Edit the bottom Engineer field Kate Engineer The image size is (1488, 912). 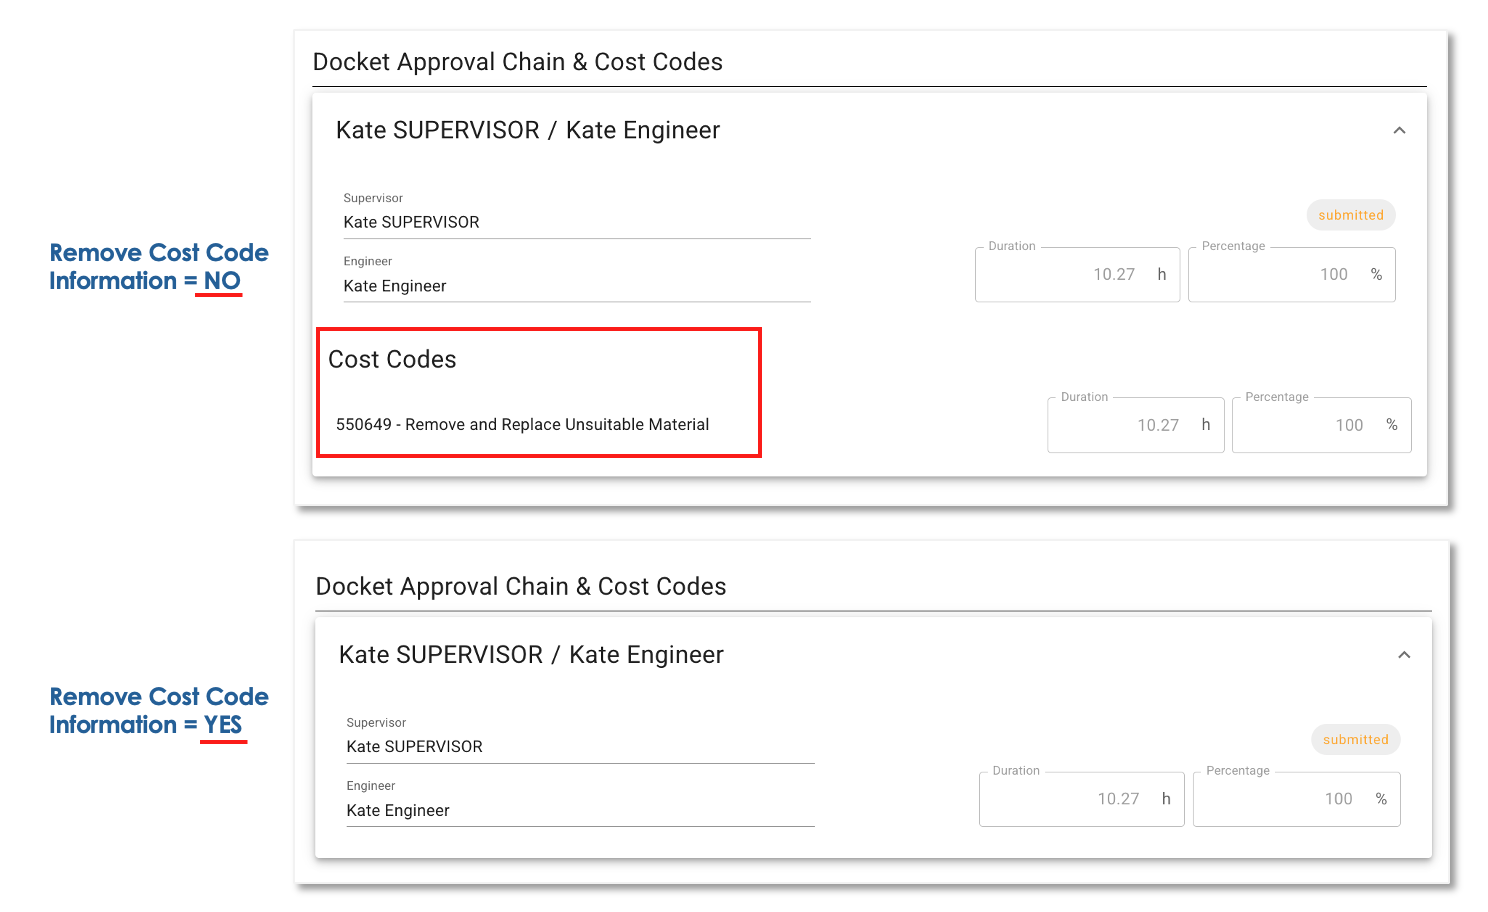coord(398,810)
